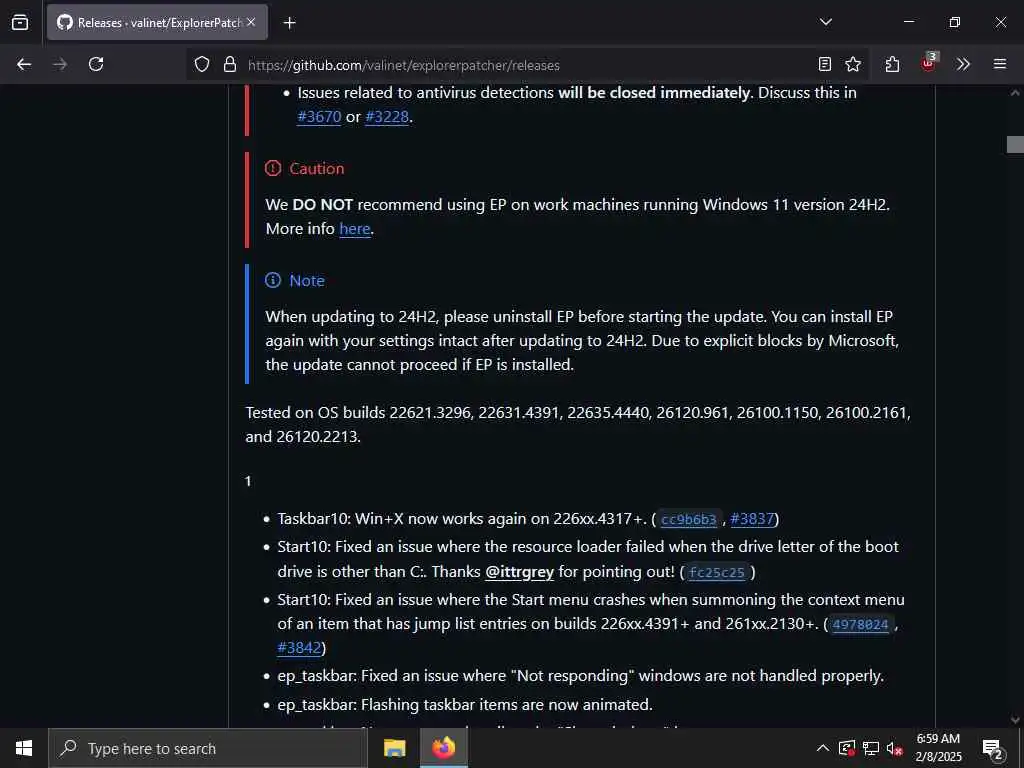The image size is (1024, 768).
Task: Select the Releases valinet/ExplorerPatcher tab
Action: coord(157,22)
